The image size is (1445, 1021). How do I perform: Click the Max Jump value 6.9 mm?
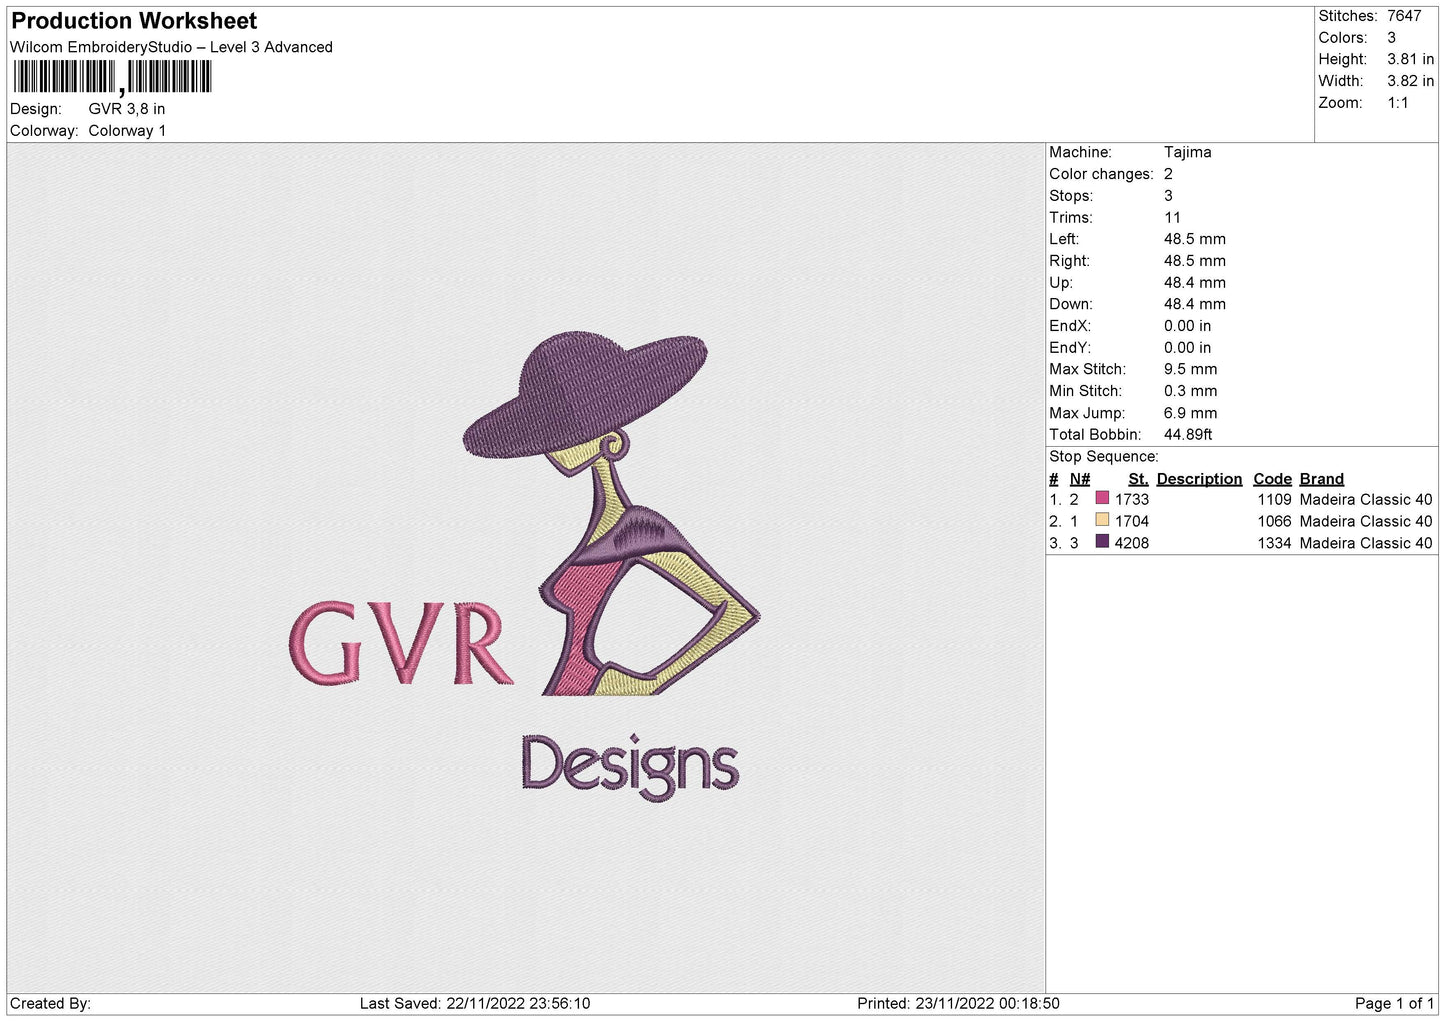(x=1190, y=413)
